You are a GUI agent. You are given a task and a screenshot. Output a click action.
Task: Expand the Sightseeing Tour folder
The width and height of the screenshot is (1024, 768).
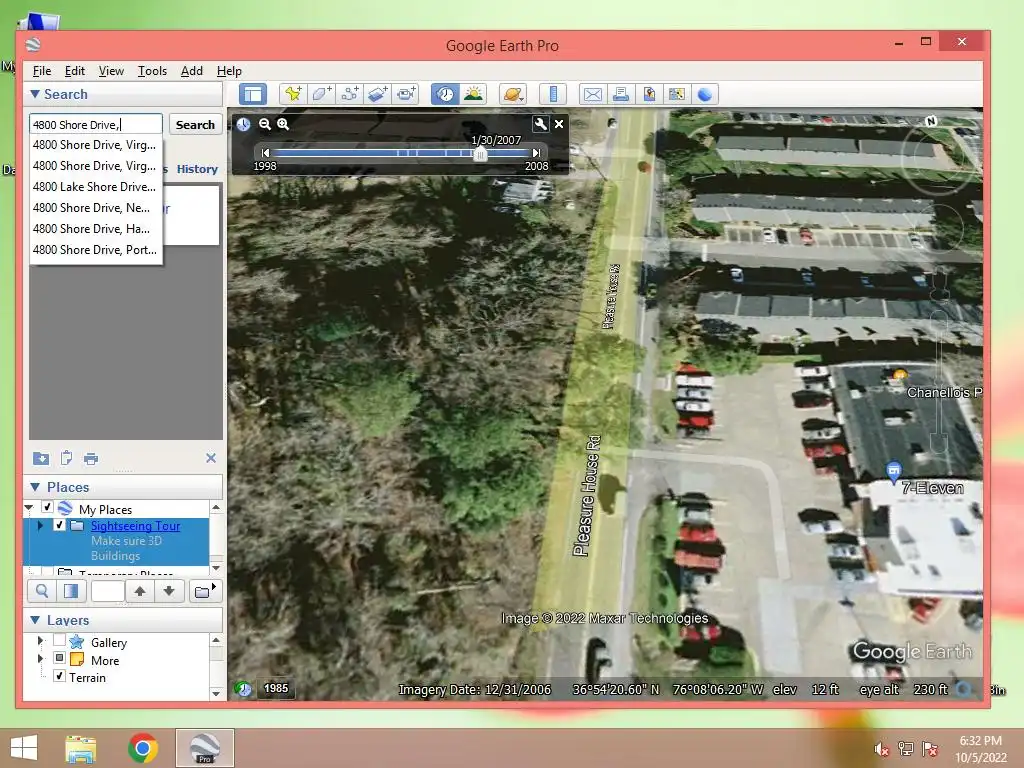tap(40, 525)
